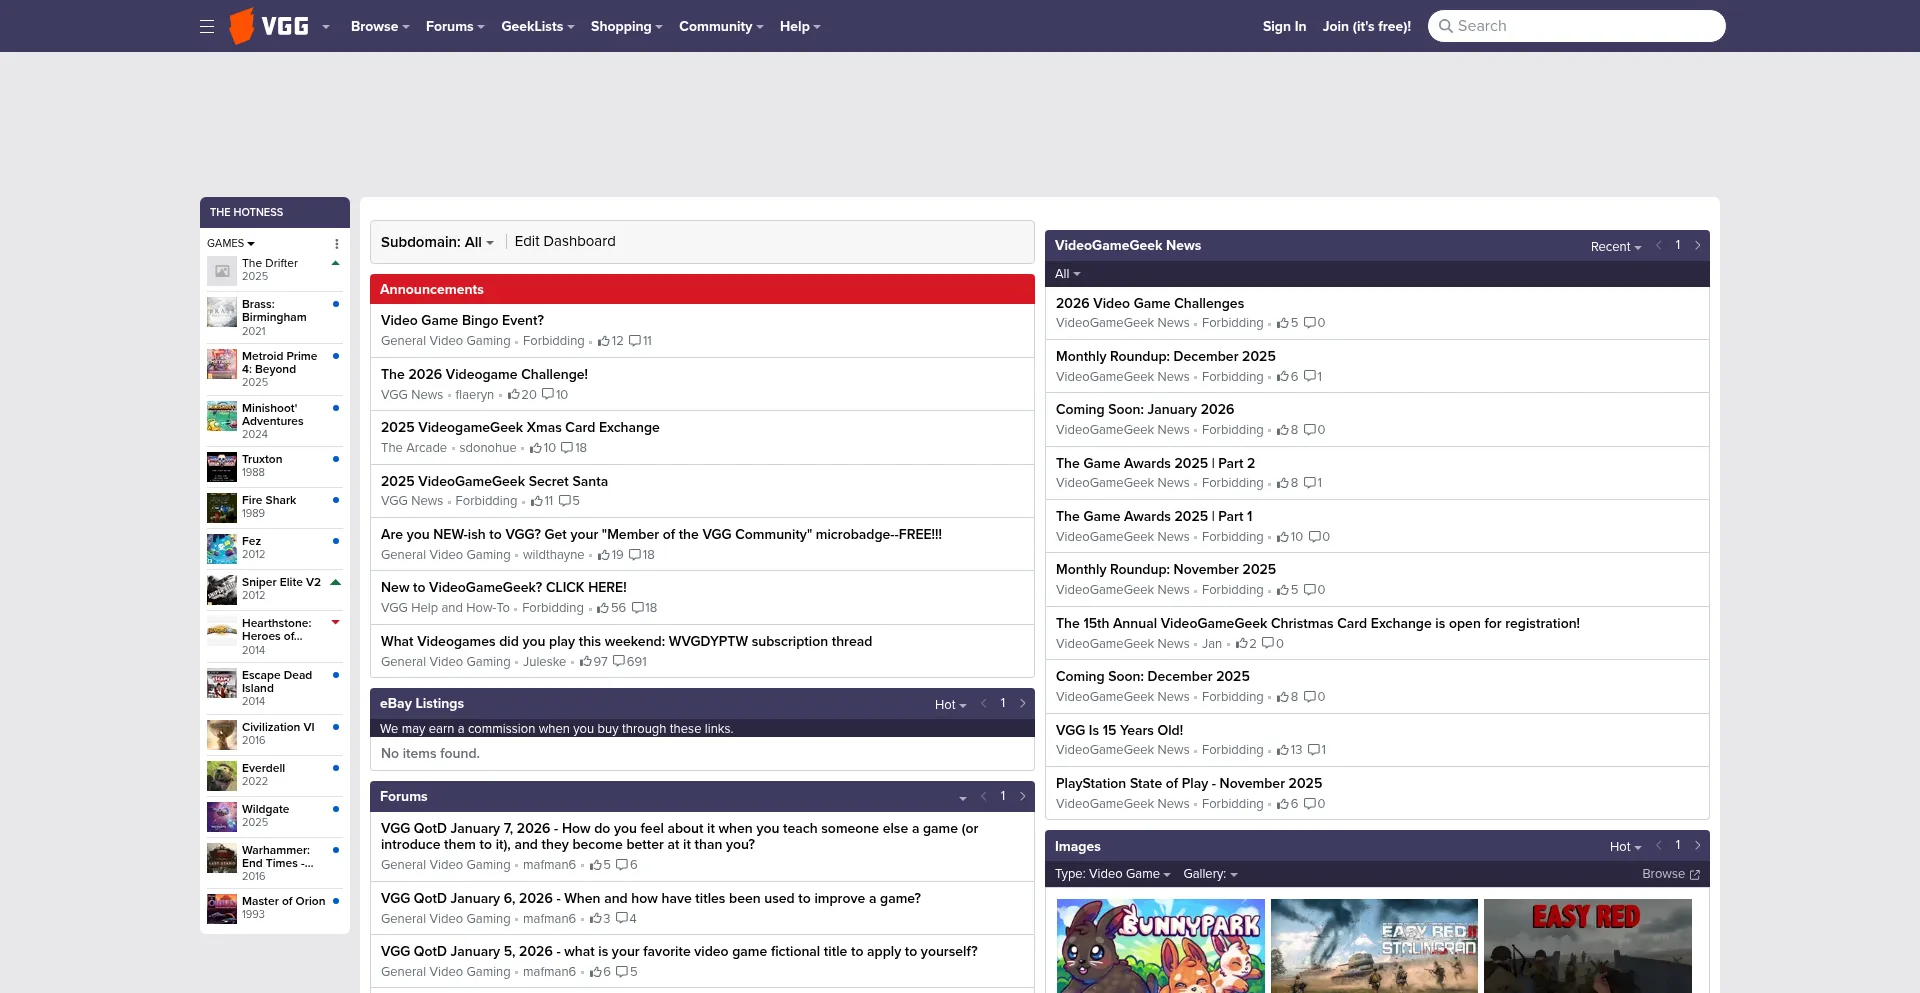Open the Browse menu

379,27
